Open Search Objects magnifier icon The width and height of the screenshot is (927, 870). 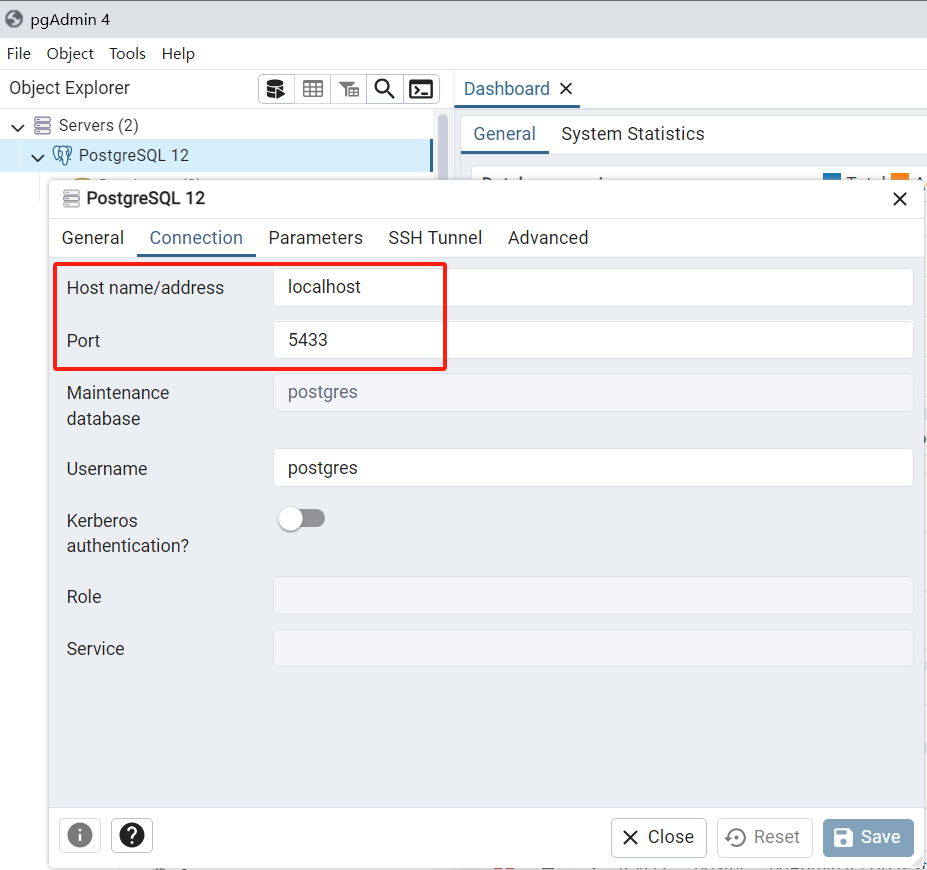[x=385, y=89]
